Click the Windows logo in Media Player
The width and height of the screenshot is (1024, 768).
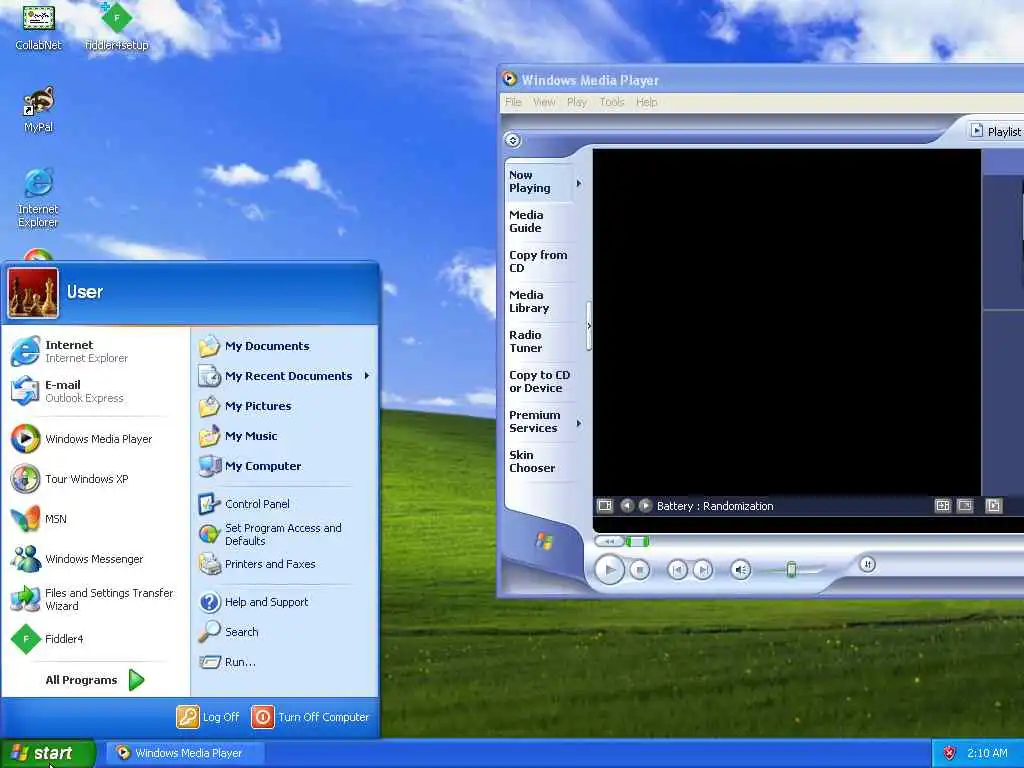[544, 541]
